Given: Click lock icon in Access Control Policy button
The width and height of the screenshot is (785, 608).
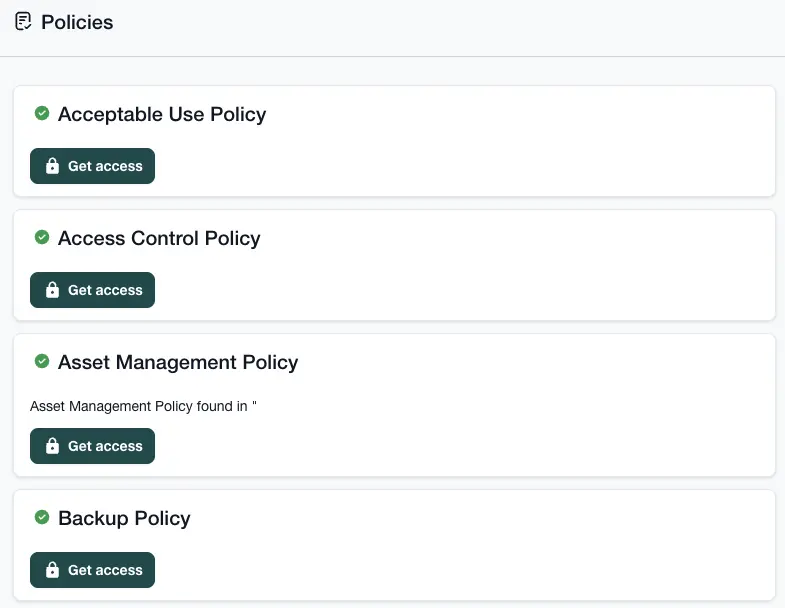Looking at the screenshot, I should (53, 291).
